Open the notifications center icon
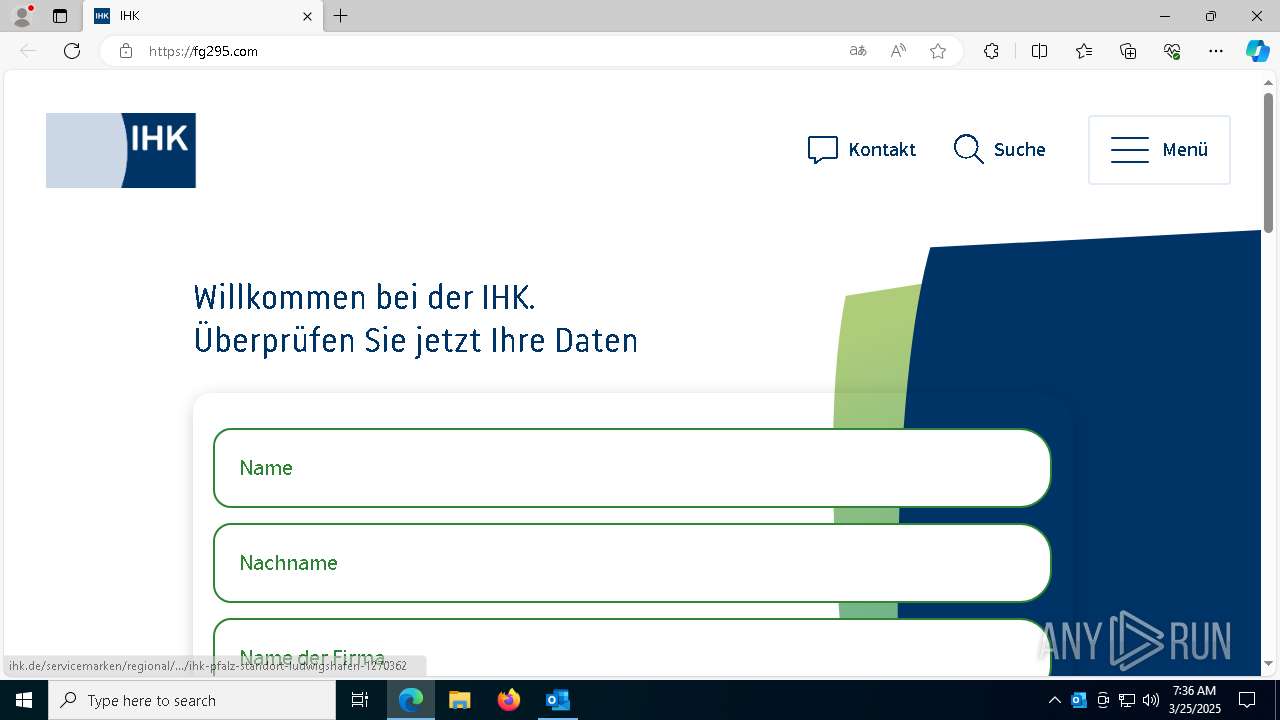 pyautogui.click(x=1247, y=700)
